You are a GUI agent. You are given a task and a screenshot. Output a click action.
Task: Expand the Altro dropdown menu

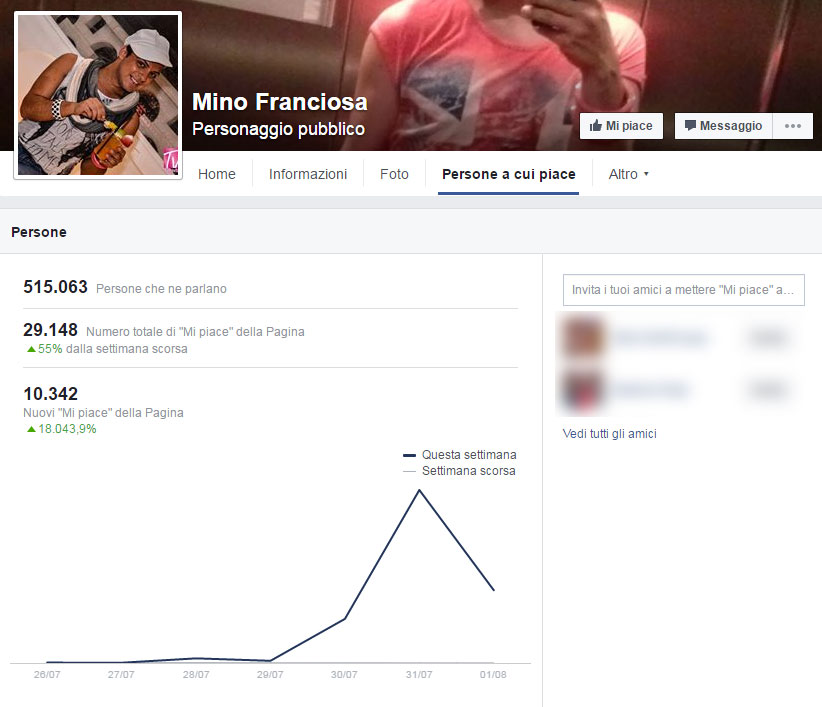[629, 174]
